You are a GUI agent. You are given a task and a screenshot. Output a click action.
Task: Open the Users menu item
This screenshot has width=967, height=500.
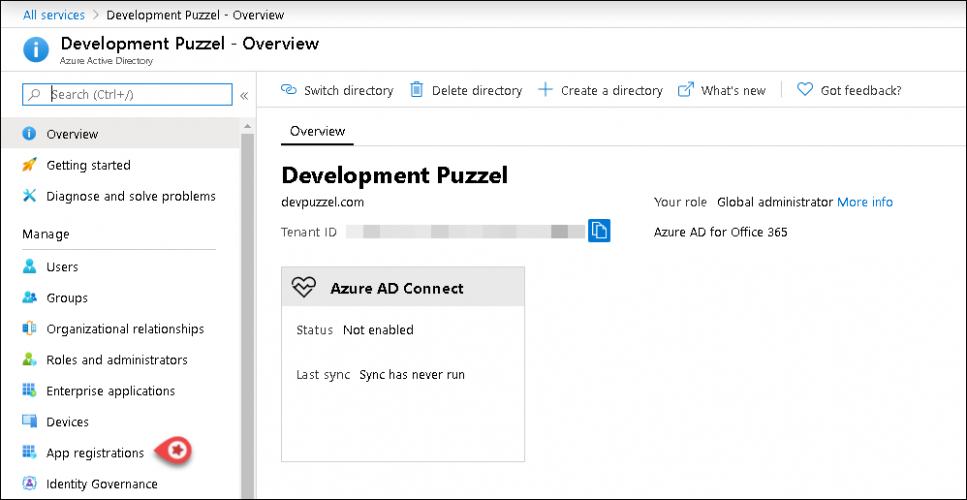click(x=62, y=267)
